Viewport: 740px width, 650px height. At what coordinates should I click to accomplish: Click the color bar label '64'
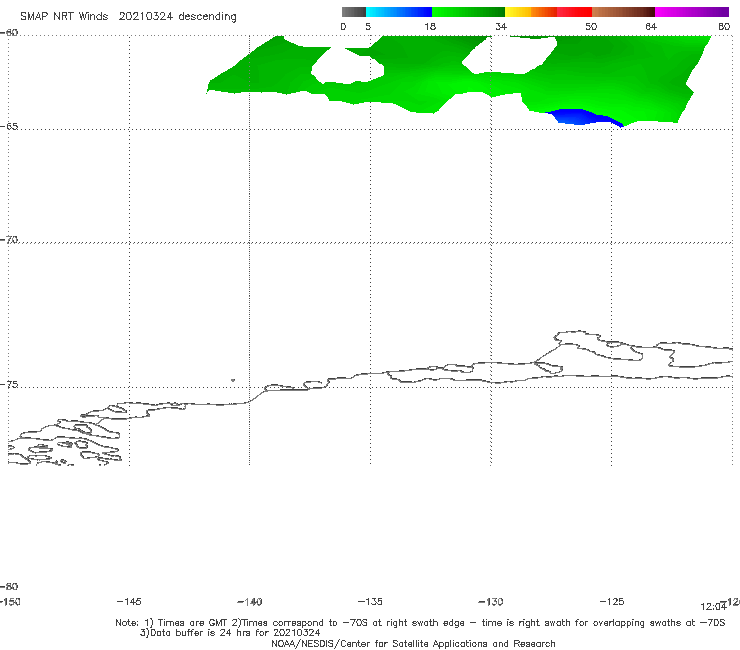coord(651,26)
